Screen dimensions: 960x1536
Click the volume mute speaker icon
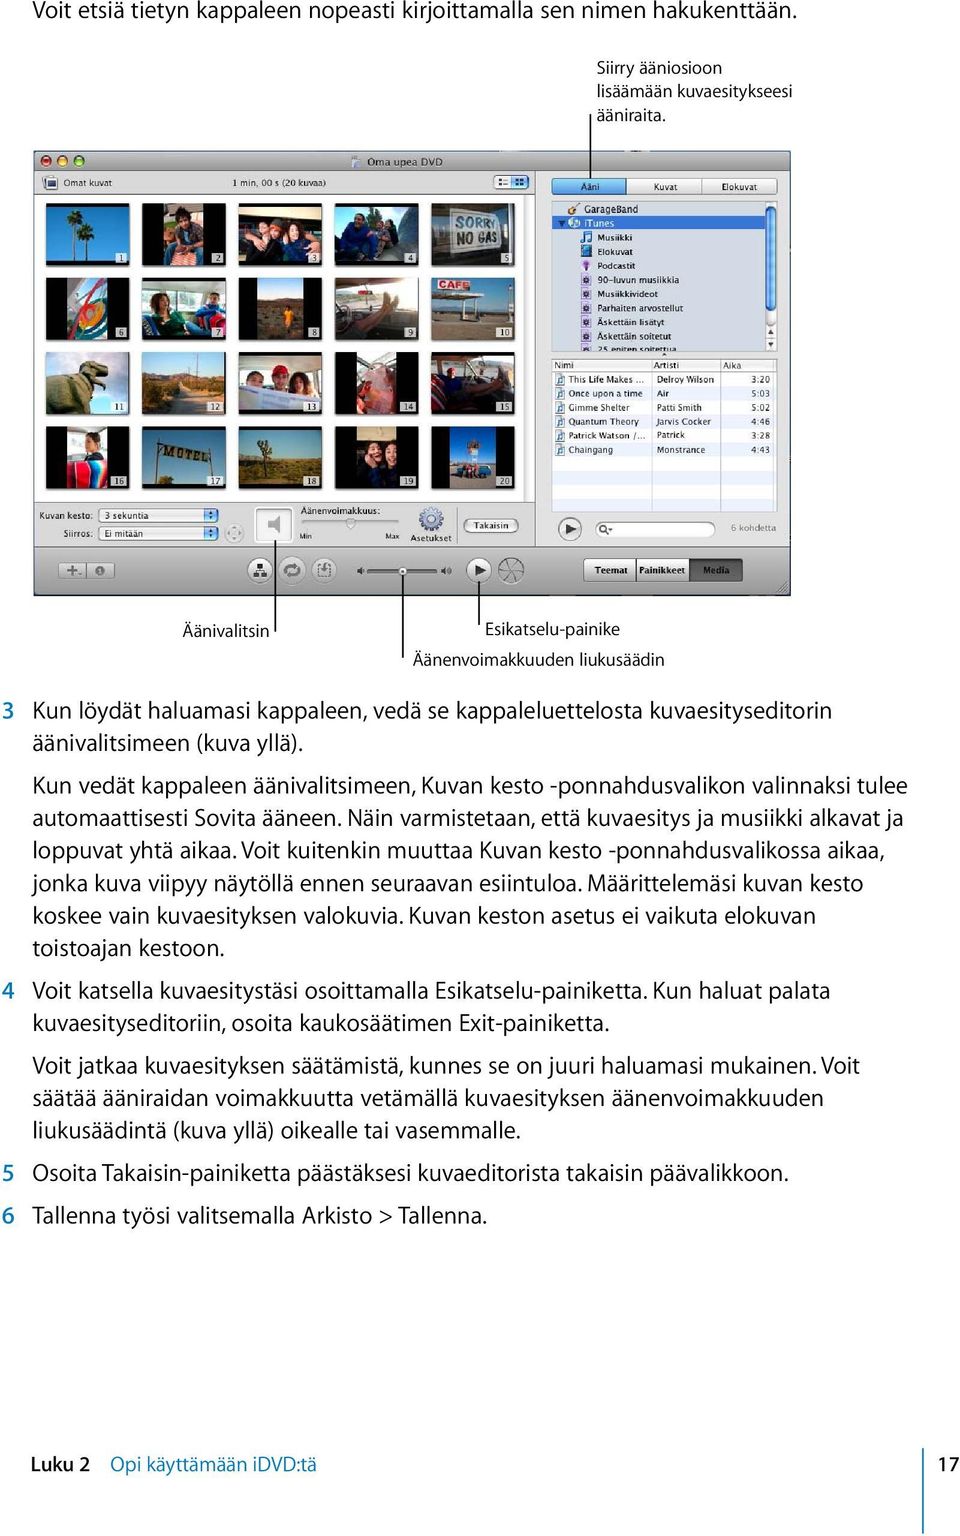click(x=361, y=571)
